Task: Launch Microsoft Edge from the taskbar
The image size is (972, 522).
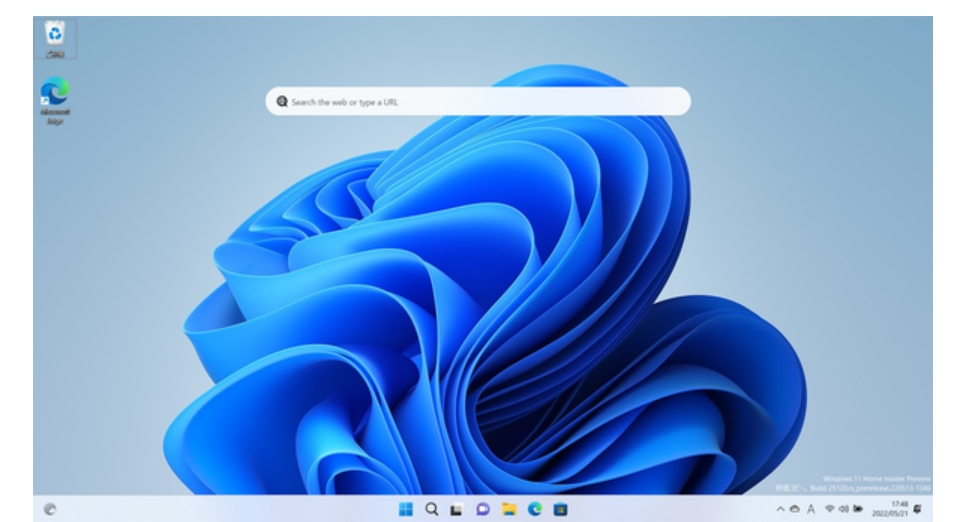Action: pos(534,509)
